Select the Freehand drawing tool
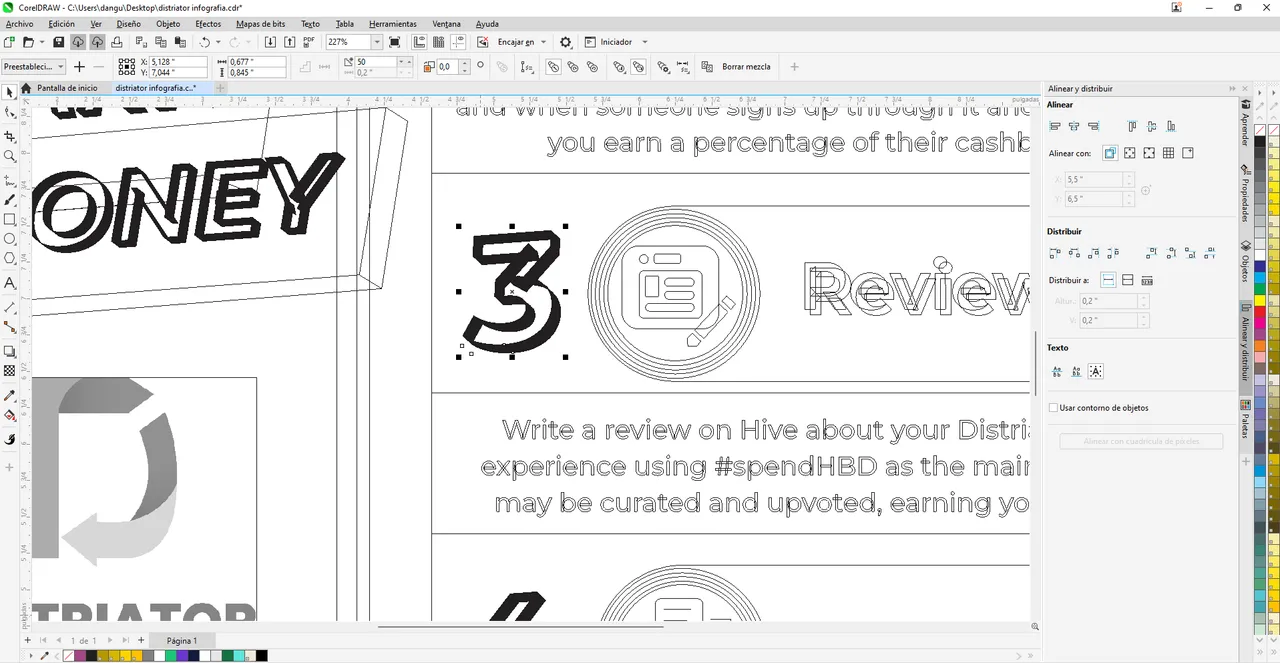 pyautogui.click(x=10, y=181)
